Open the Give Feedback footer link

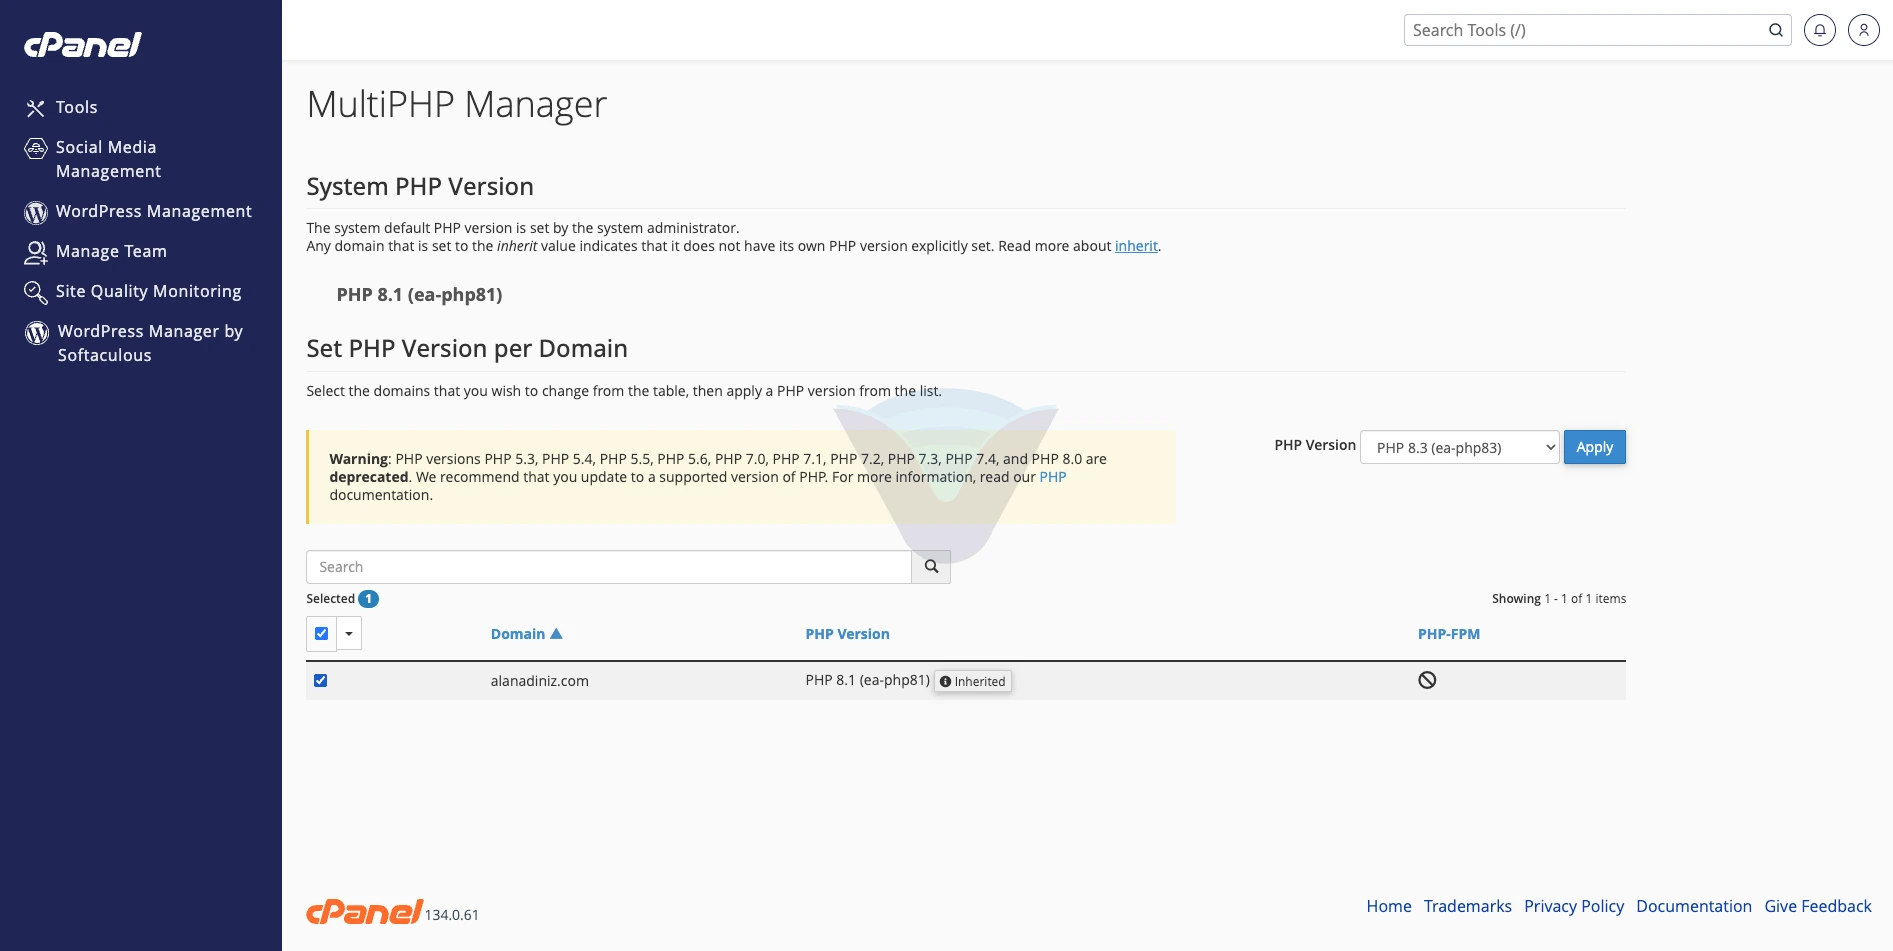coord(1818,906)
